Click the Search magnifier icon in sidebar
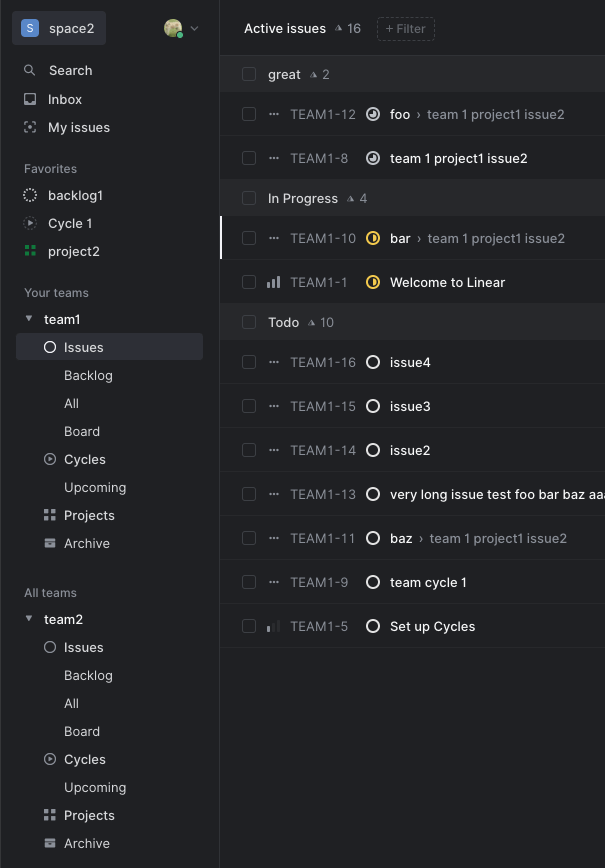This screenshot has height=868, width=605. click(30, 70)
